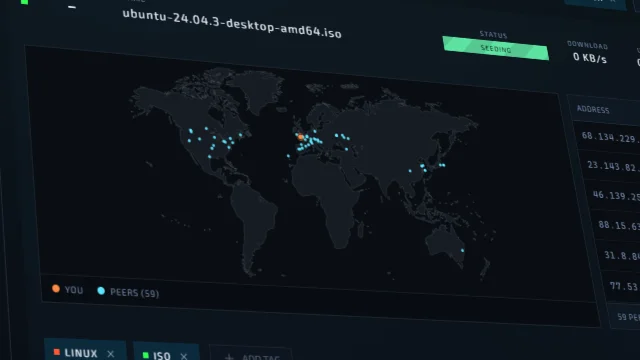Click the DOWNLOAD label
640x360 pixels.
tap(587, 45)
